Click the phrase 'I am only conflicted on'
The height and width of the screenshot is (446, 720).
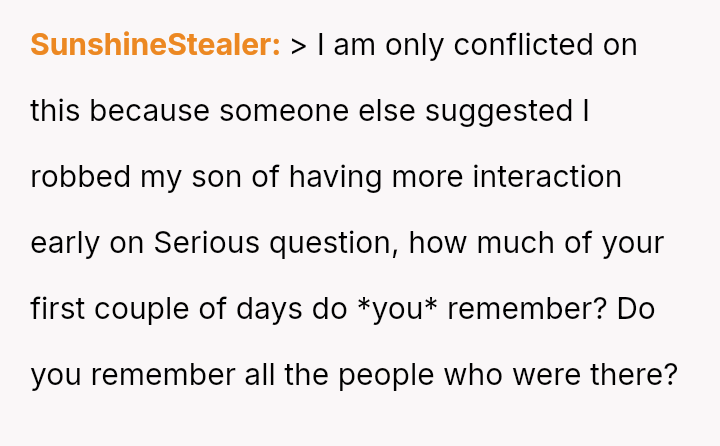click(x=477, y=45)
